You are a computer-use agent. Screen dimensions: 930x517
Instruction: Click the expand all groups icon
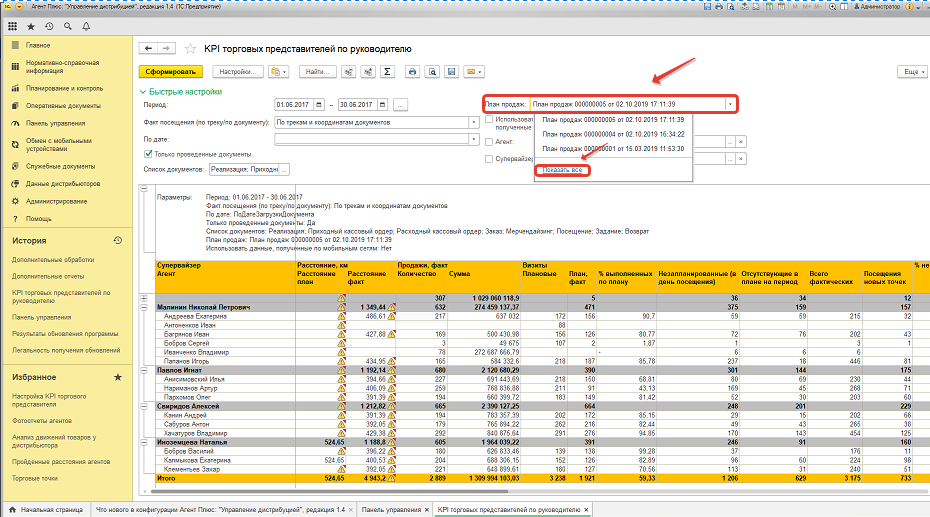(368, 72)
